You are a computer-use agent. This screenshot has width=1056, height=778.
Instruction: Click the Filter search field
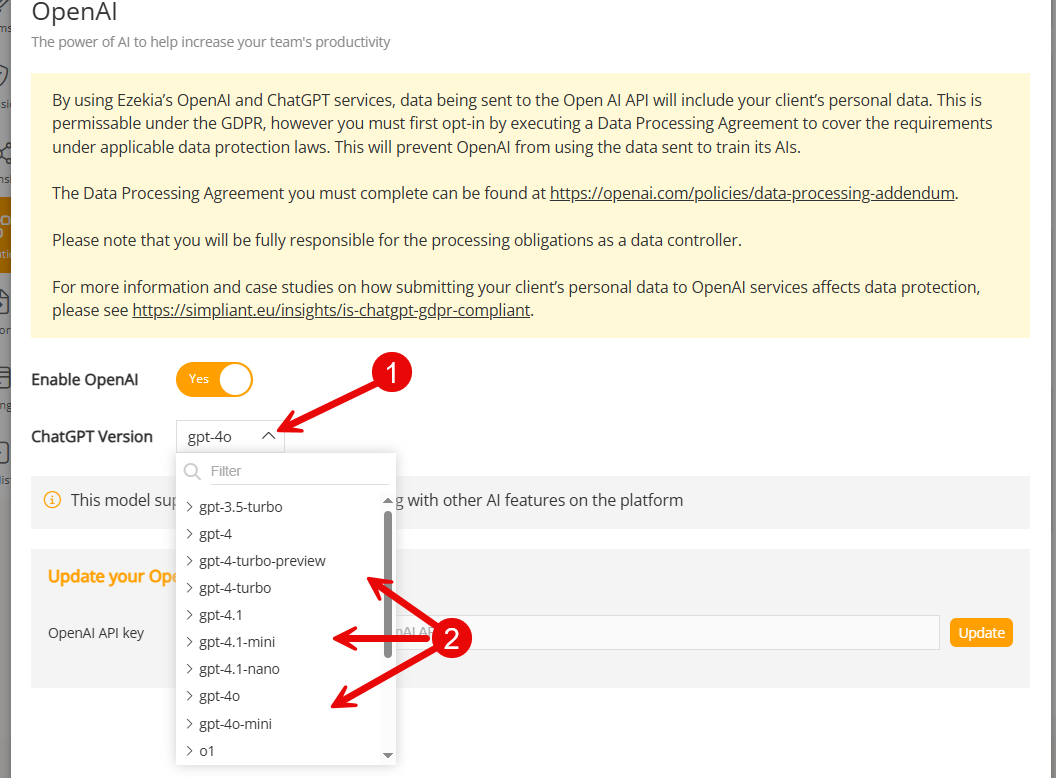(x=298, y=471)
